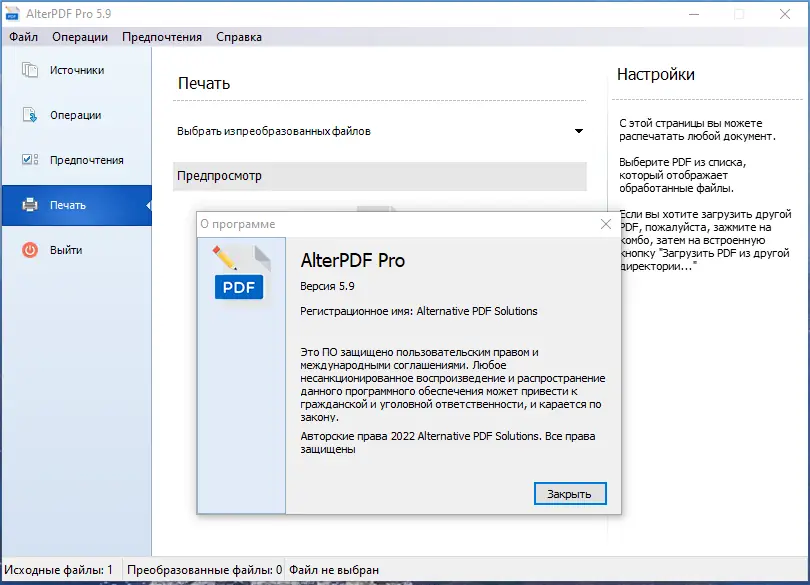Click the Печать page heading
This screenshot has height=585, width=810.
coord(204,84)
